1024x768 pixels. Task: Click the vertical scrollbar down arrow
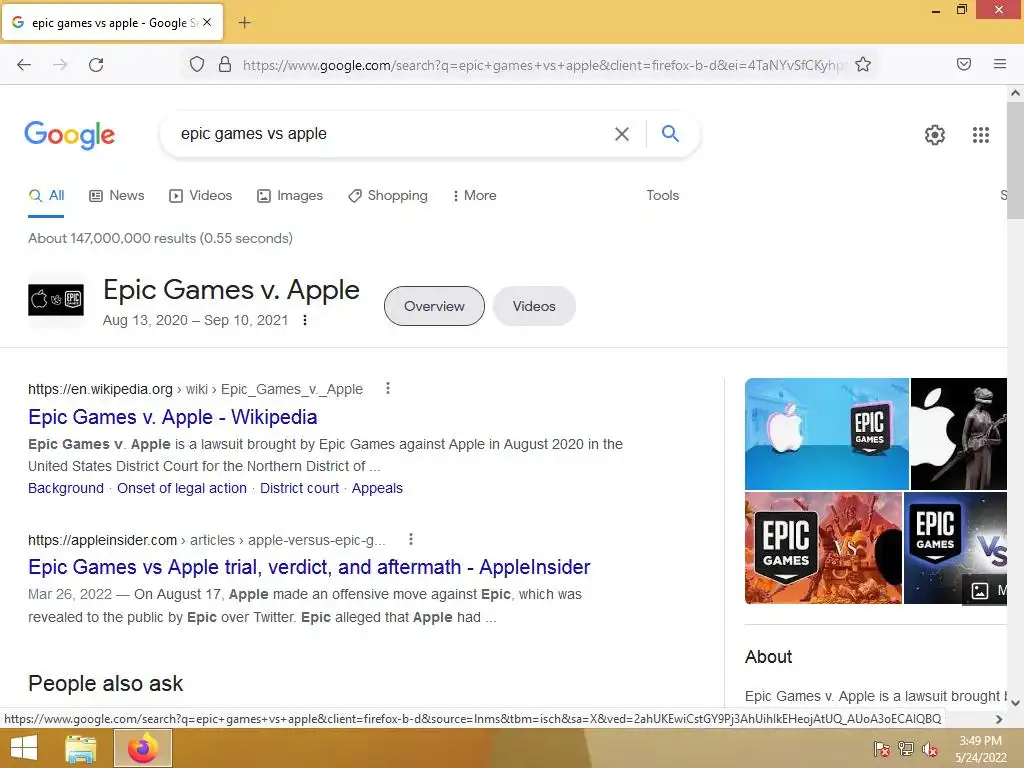coord(1016,702)
